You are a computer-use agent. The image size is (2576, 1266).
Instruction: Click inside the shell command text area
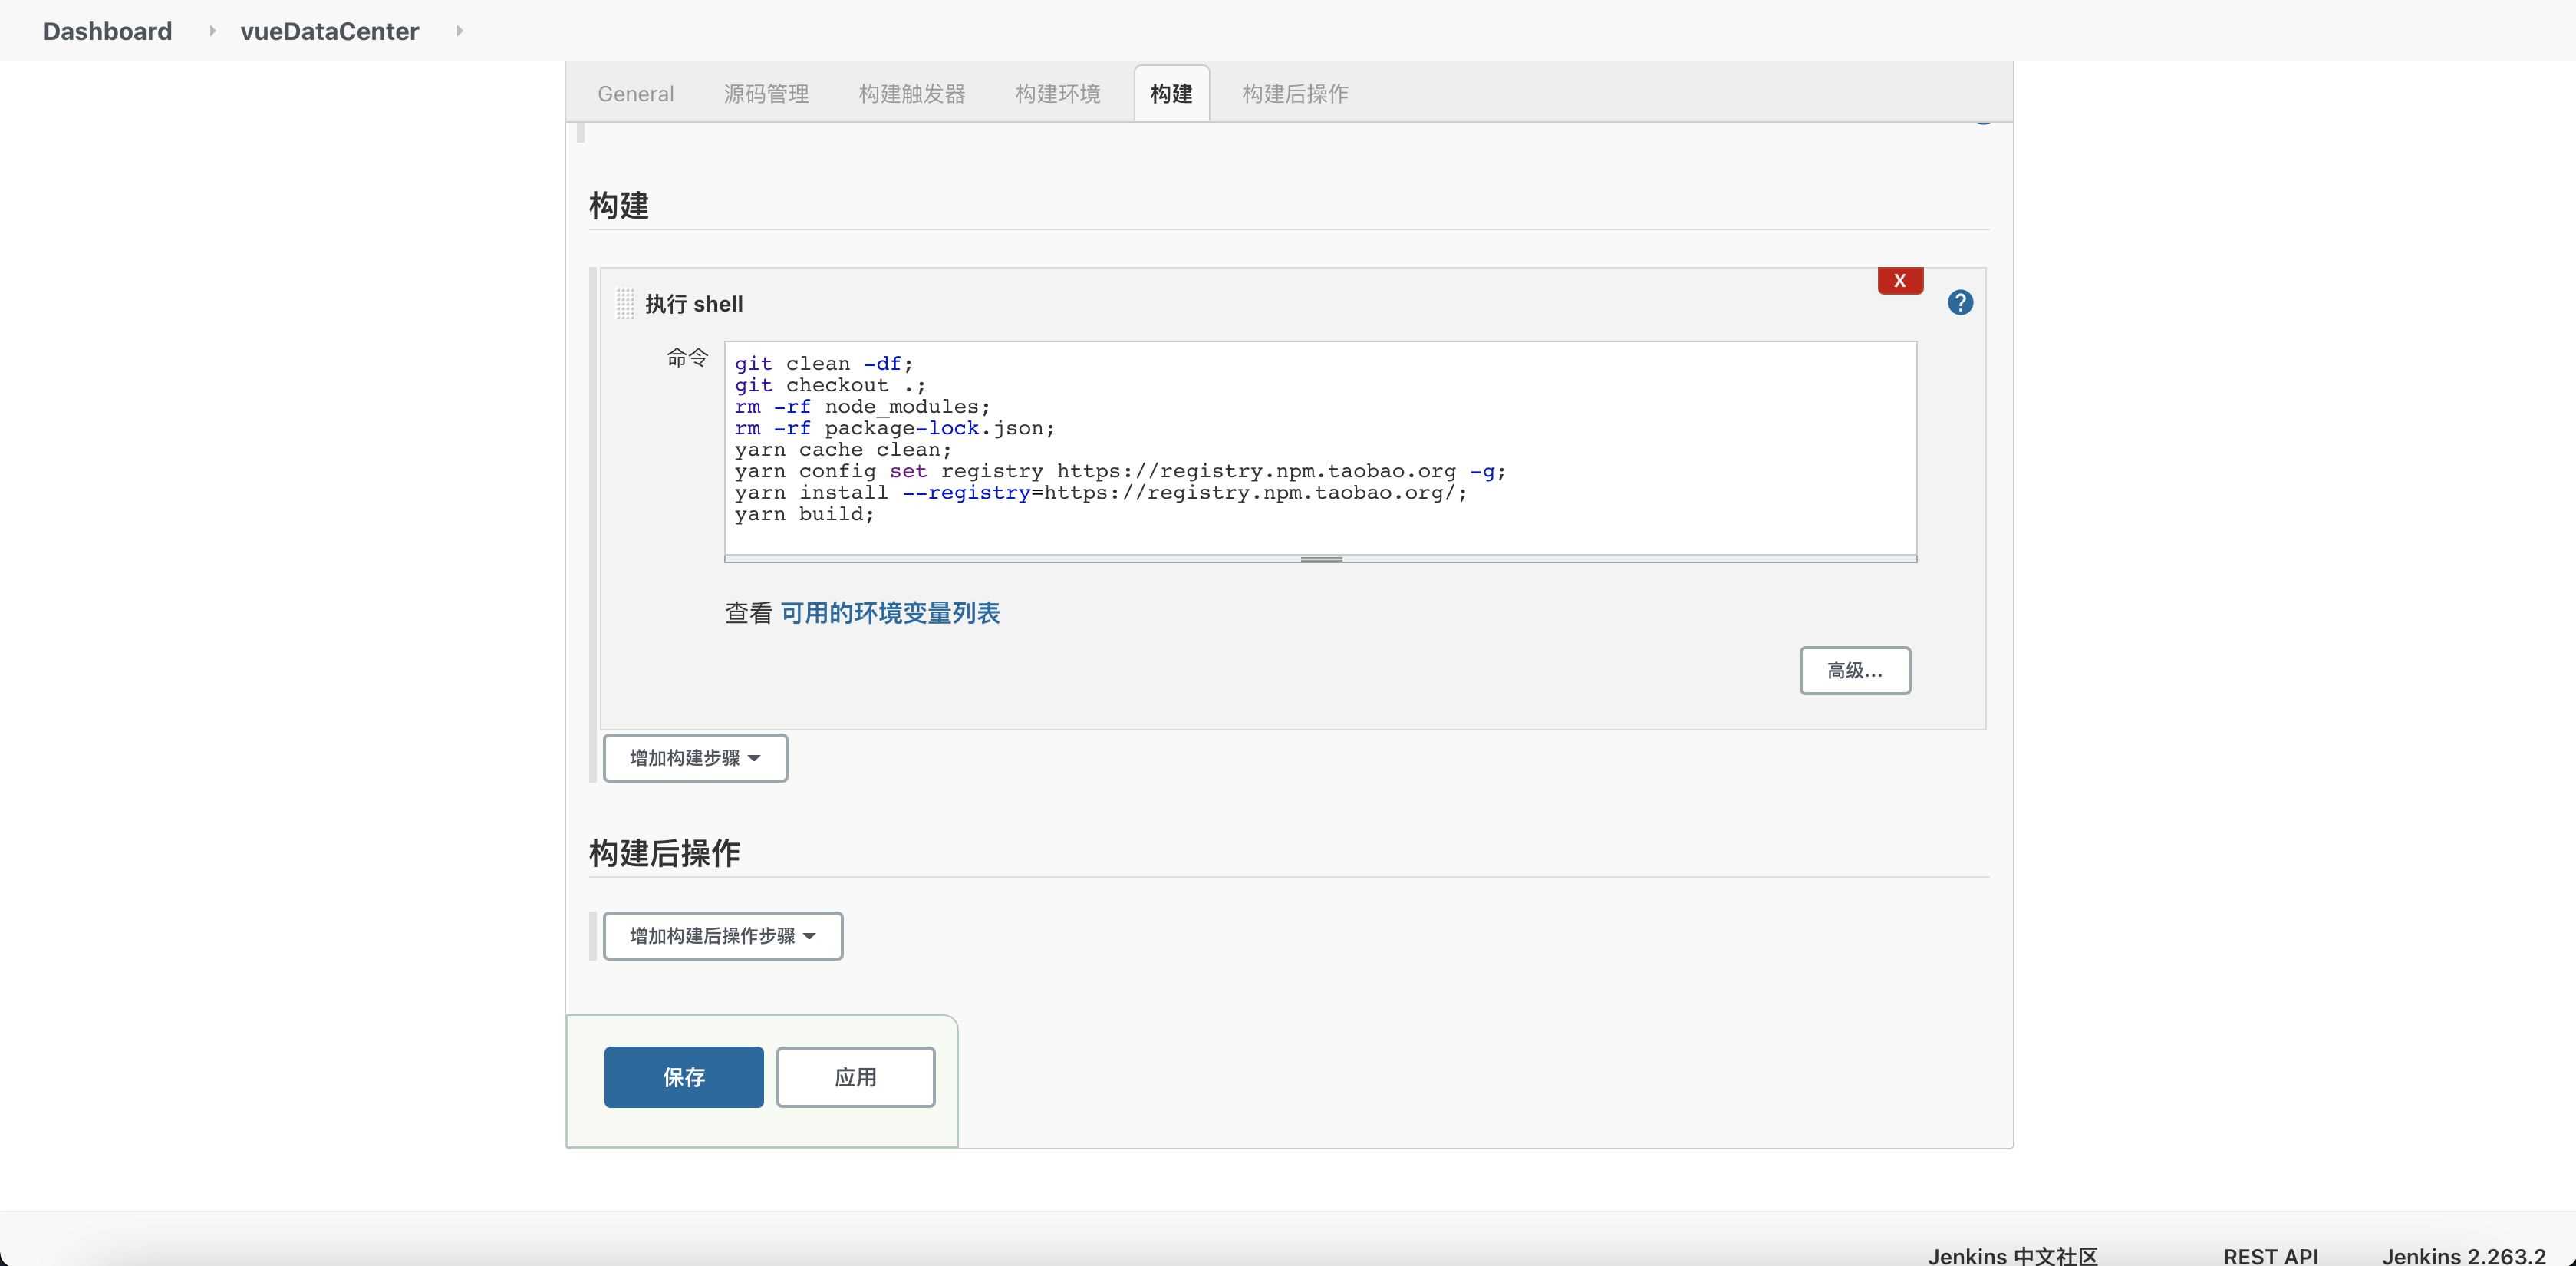click(x=1320, y=448)
